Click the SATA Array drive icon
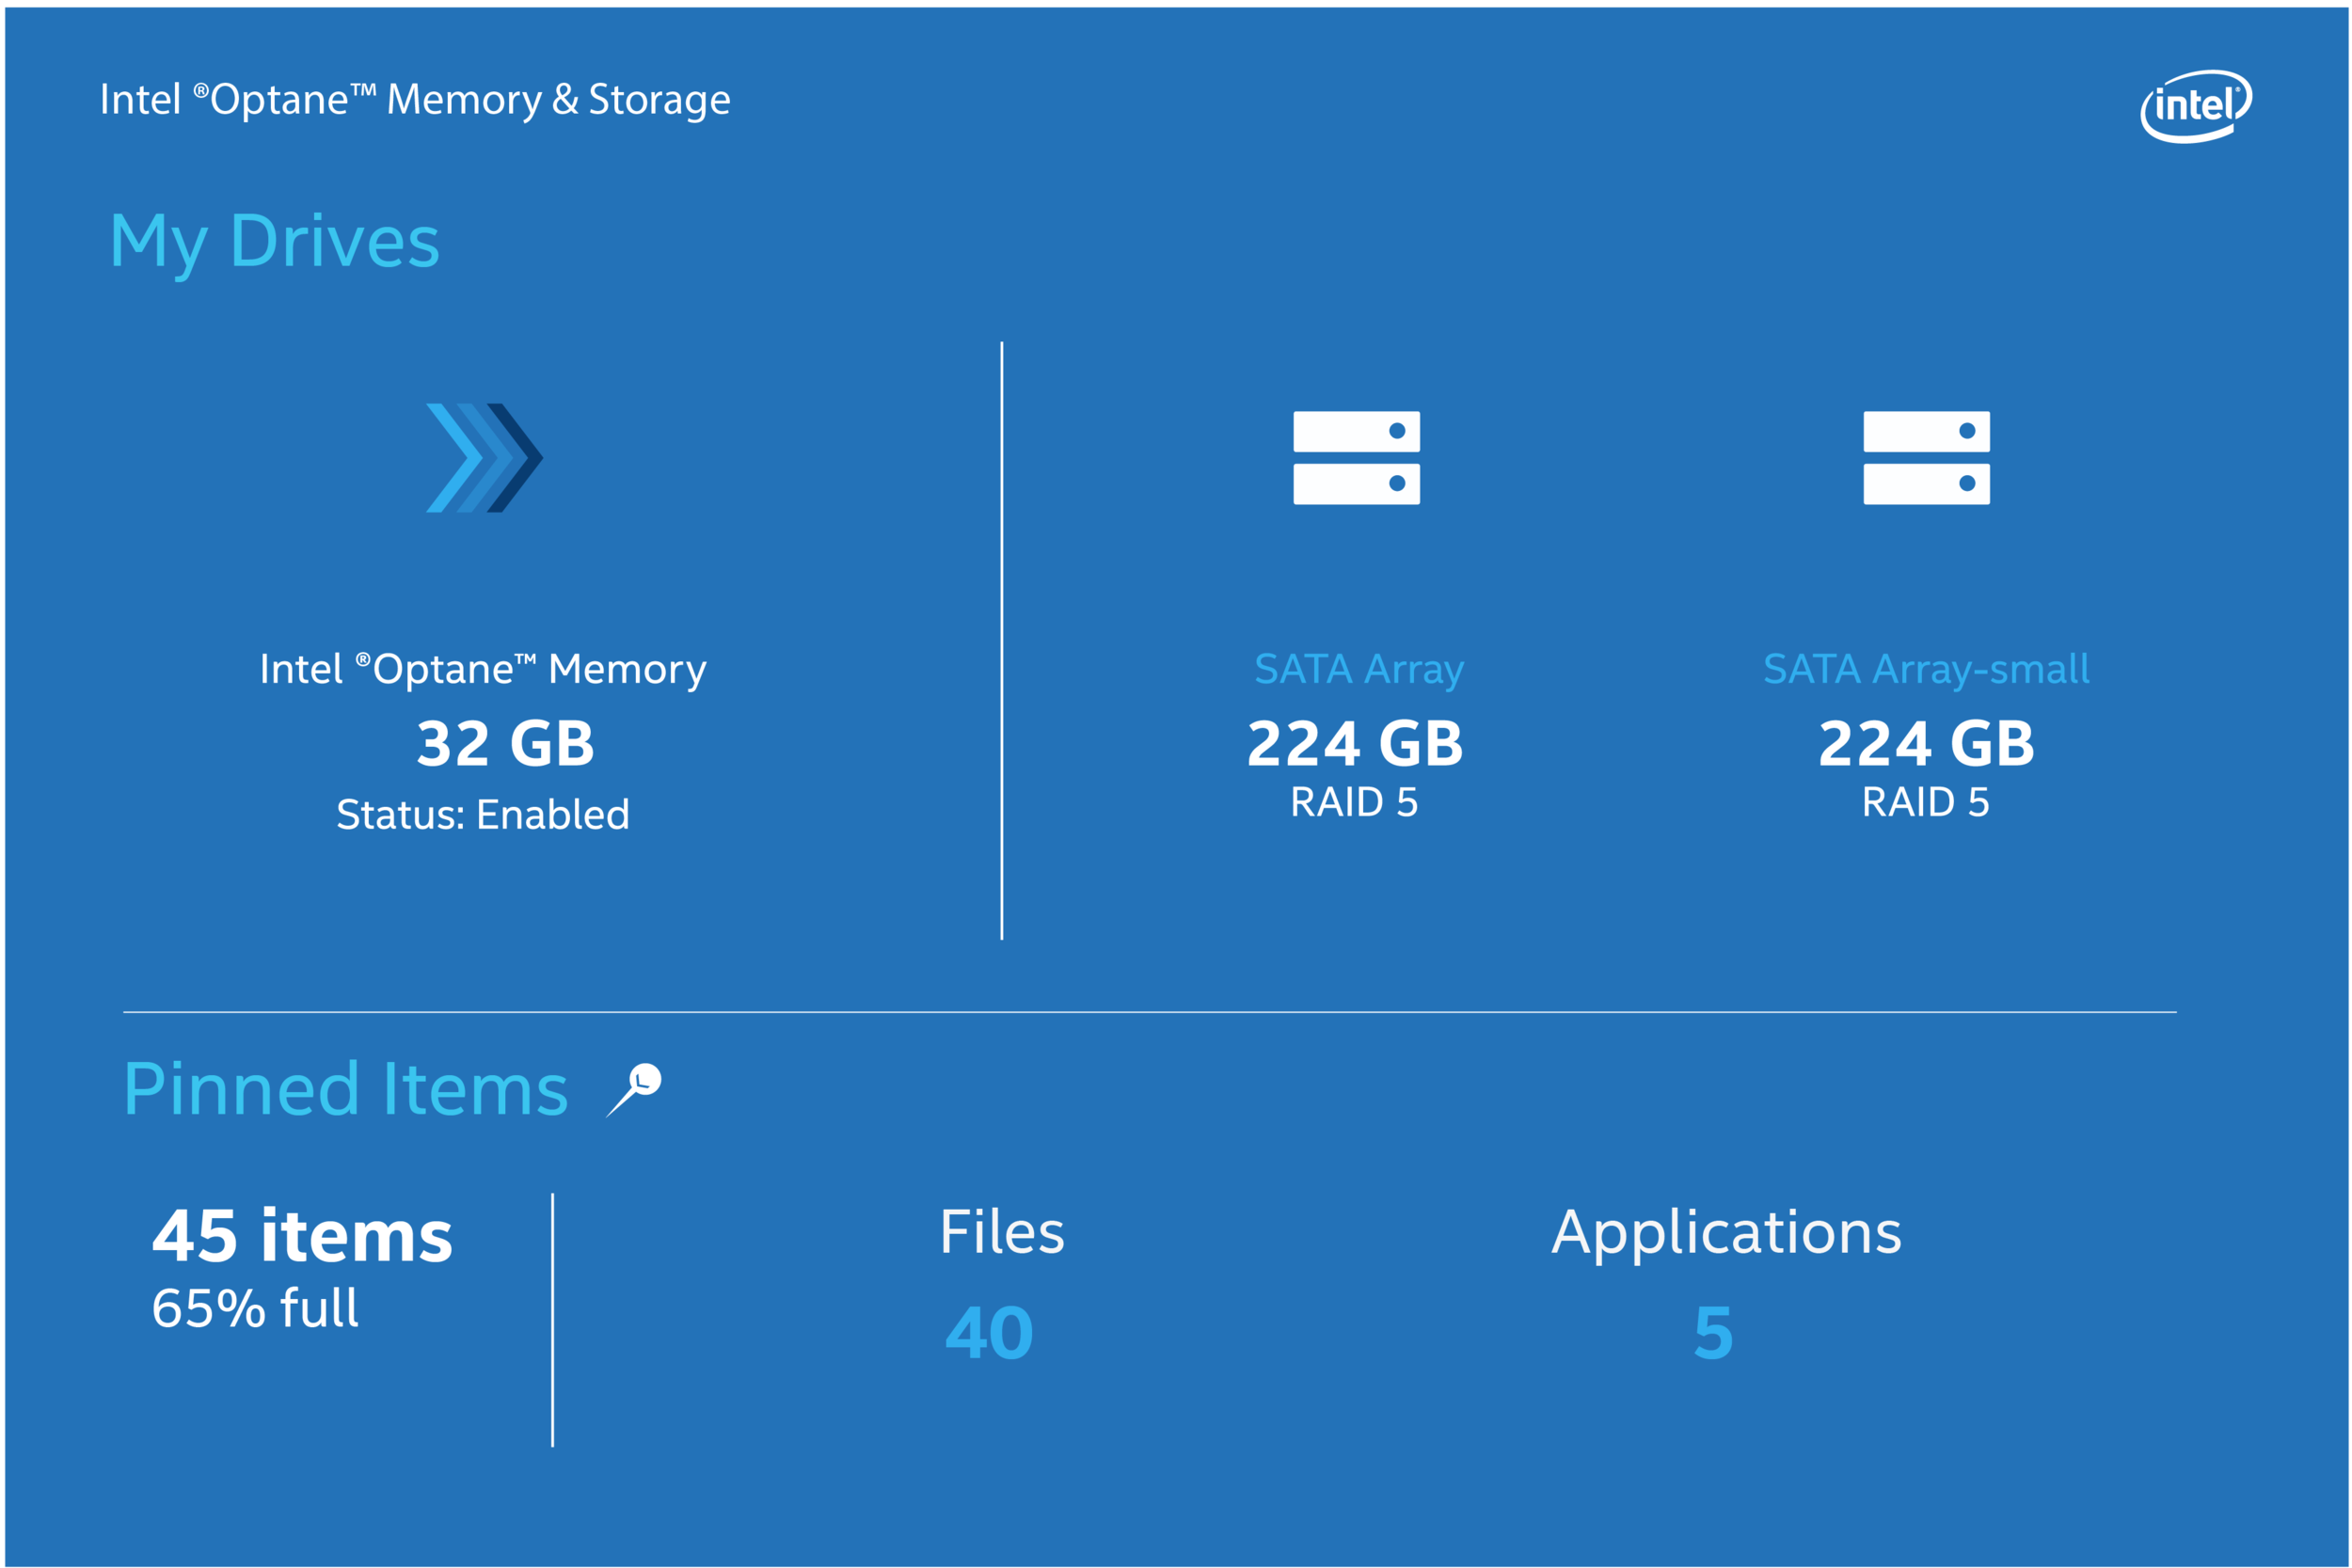 [x=1356, y=458]
